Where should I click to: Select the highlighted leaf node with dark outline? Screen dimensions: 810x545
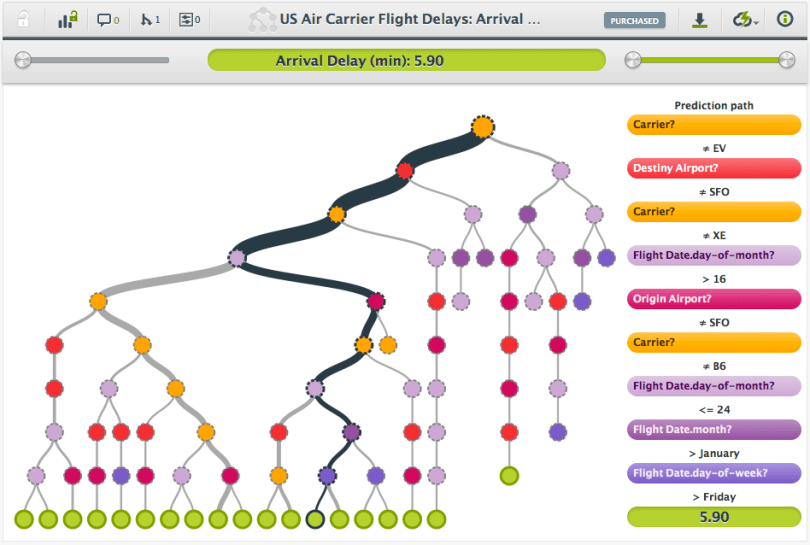tap(315, 519)
